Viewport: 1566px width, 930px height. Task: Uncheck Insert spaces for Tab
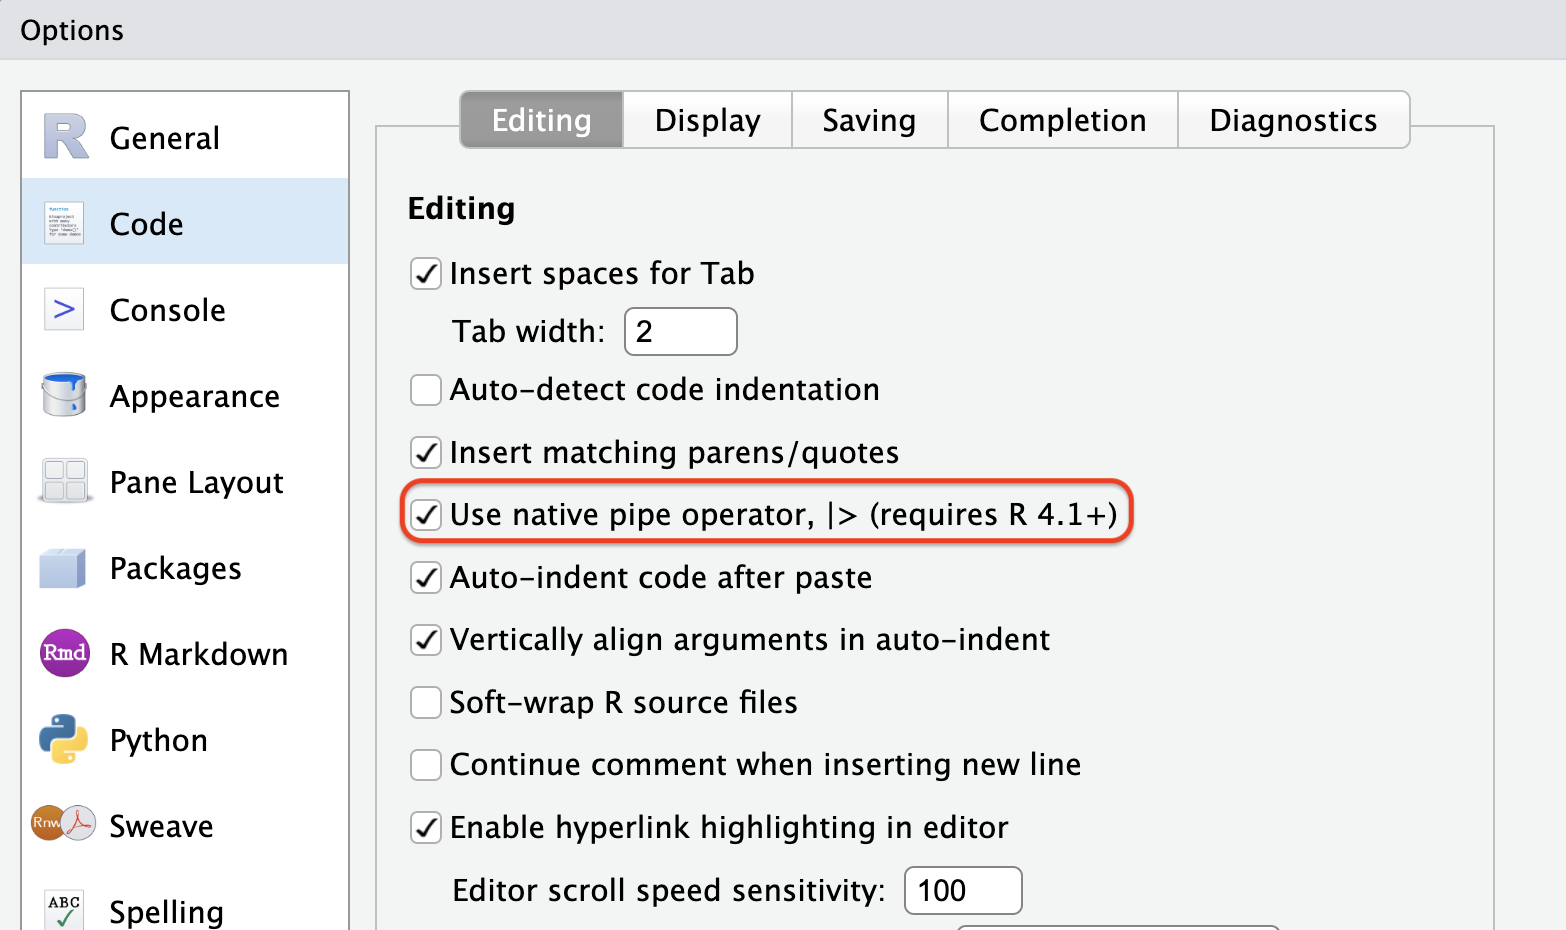[x=425, y=273]
